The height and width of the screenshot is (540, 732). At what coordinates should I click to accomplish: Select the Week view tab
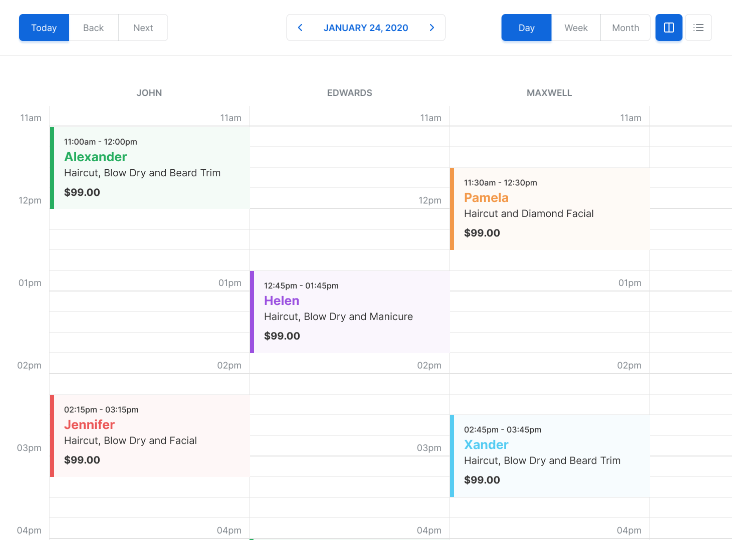(x=576, y=28)
